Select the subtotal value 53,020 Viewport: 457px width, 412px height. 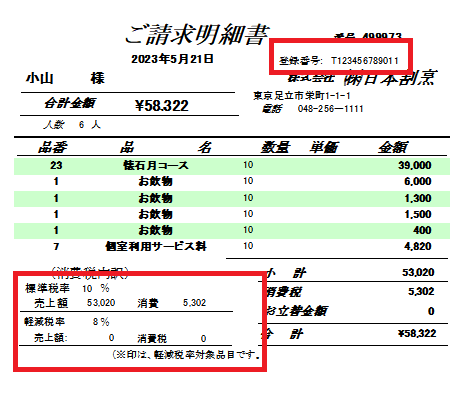point(418,272)
